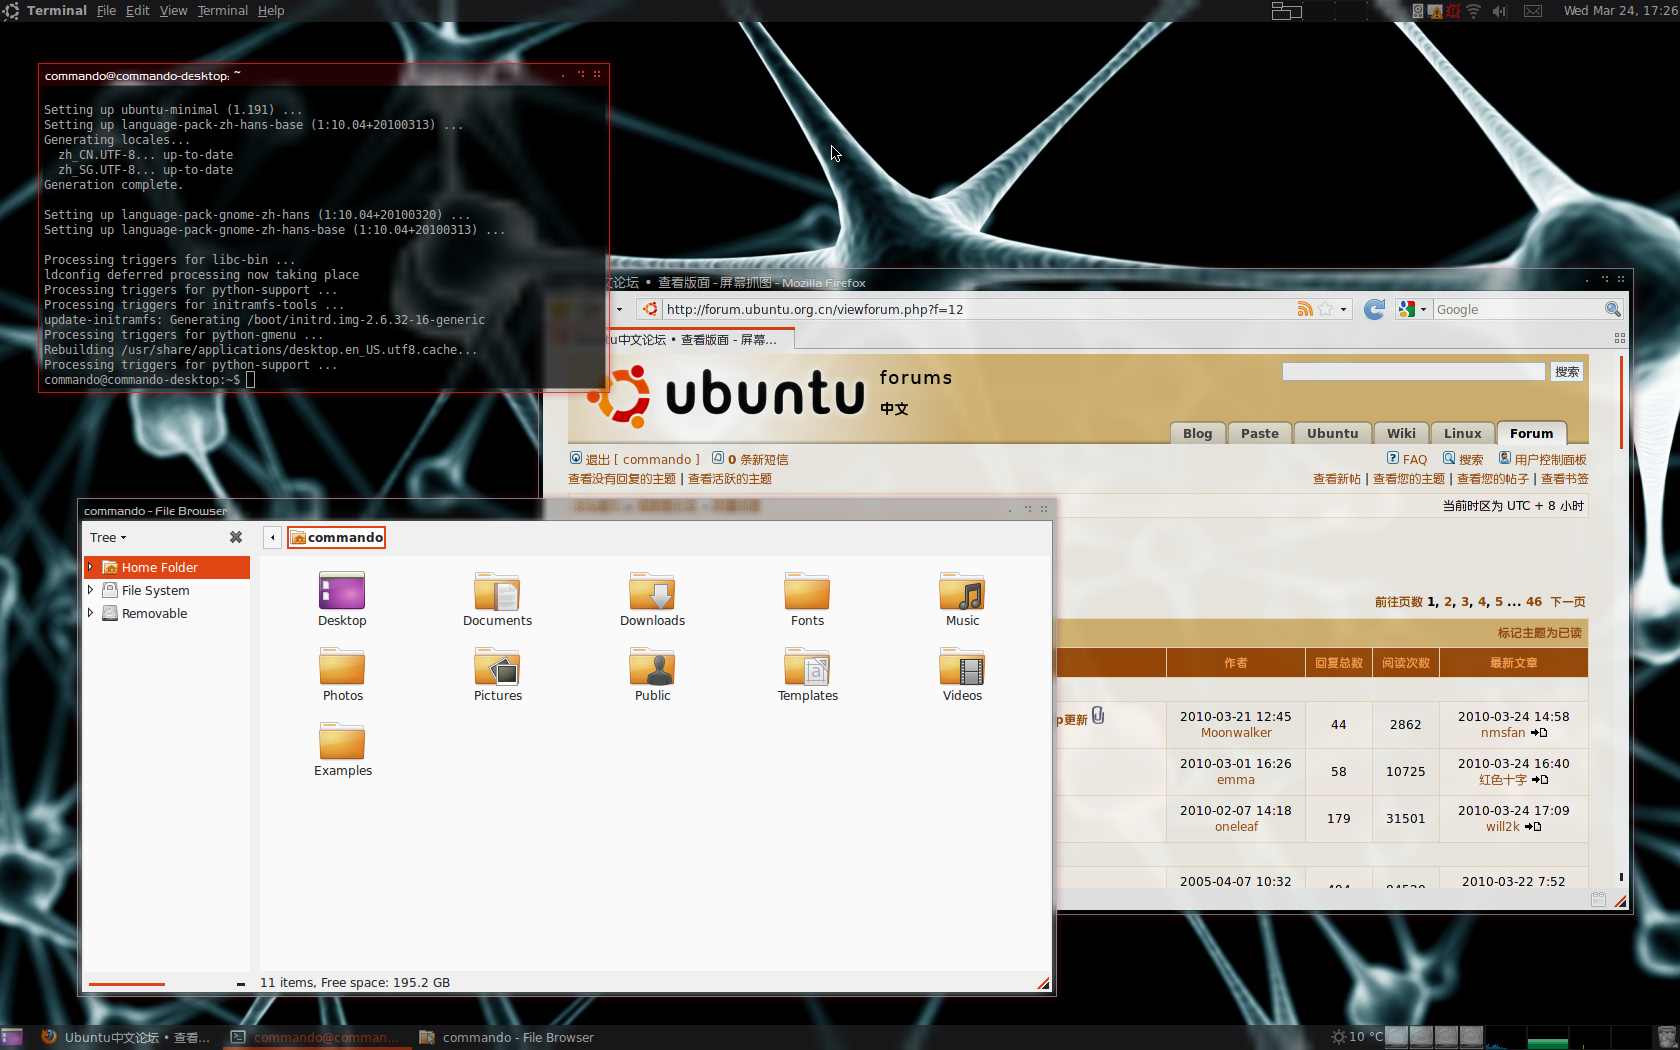The image size is (1680, 1050).
Task: Click the commando path bar button
Action: (337, 537)
